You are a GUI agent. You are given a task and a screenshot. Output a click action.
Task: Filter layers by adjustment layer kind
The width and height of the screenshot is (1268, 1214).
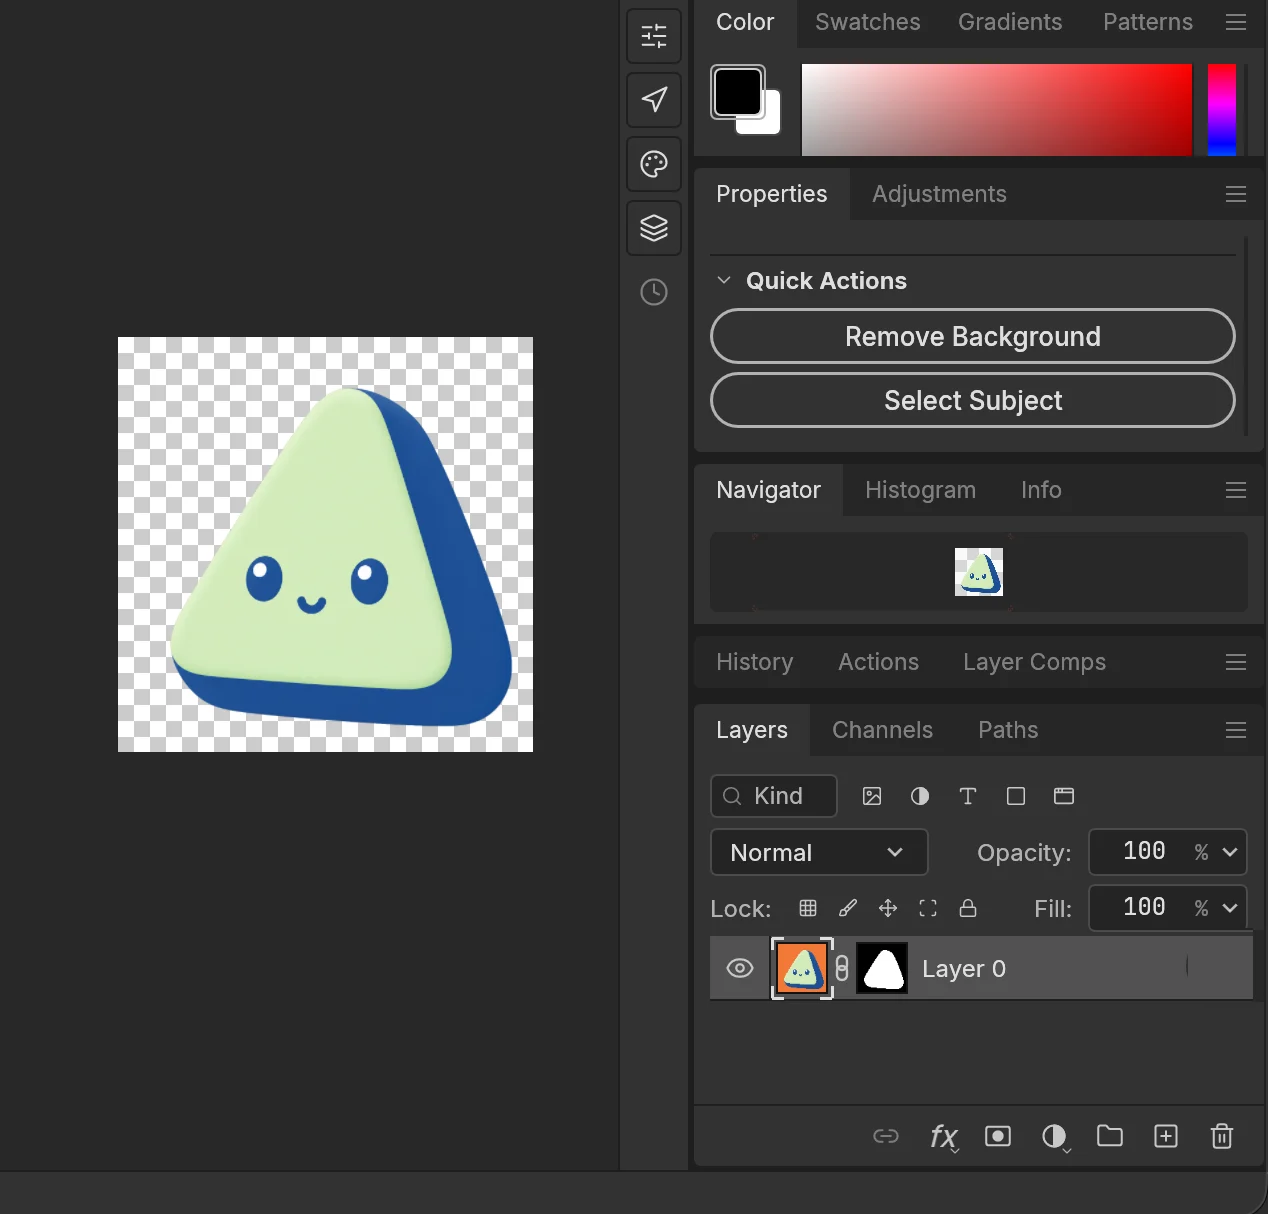(920, 796)
